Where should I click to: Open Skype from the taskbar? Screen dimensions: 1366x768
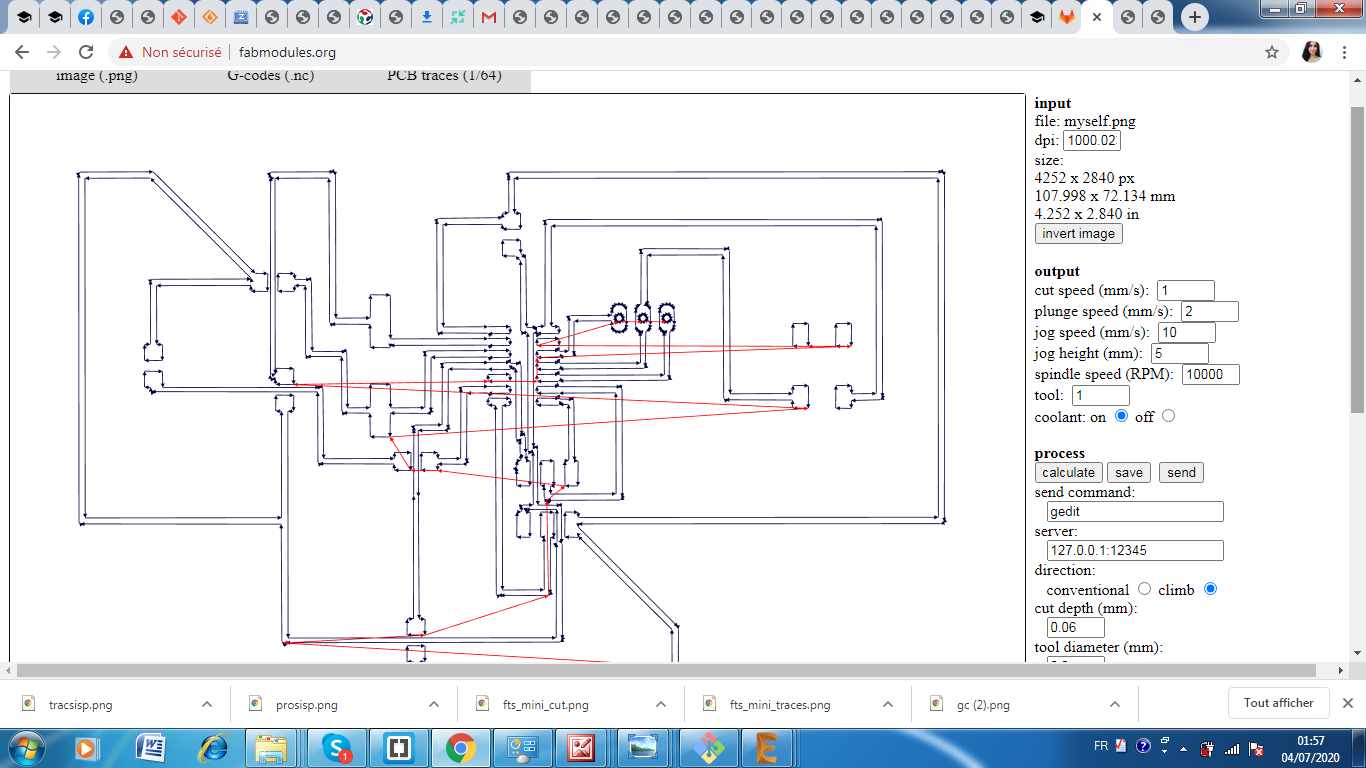click(x=337, y=747)
